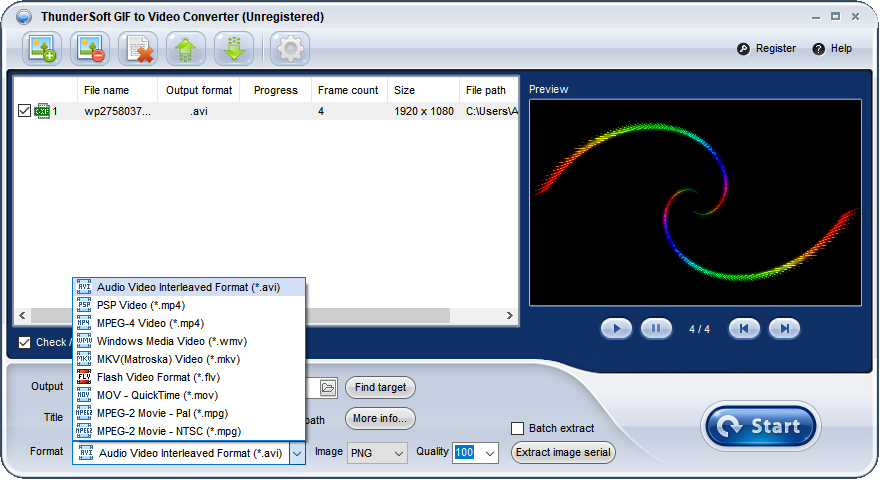Choose MOV - QuickTime (*.mov) format

point(189,395)
